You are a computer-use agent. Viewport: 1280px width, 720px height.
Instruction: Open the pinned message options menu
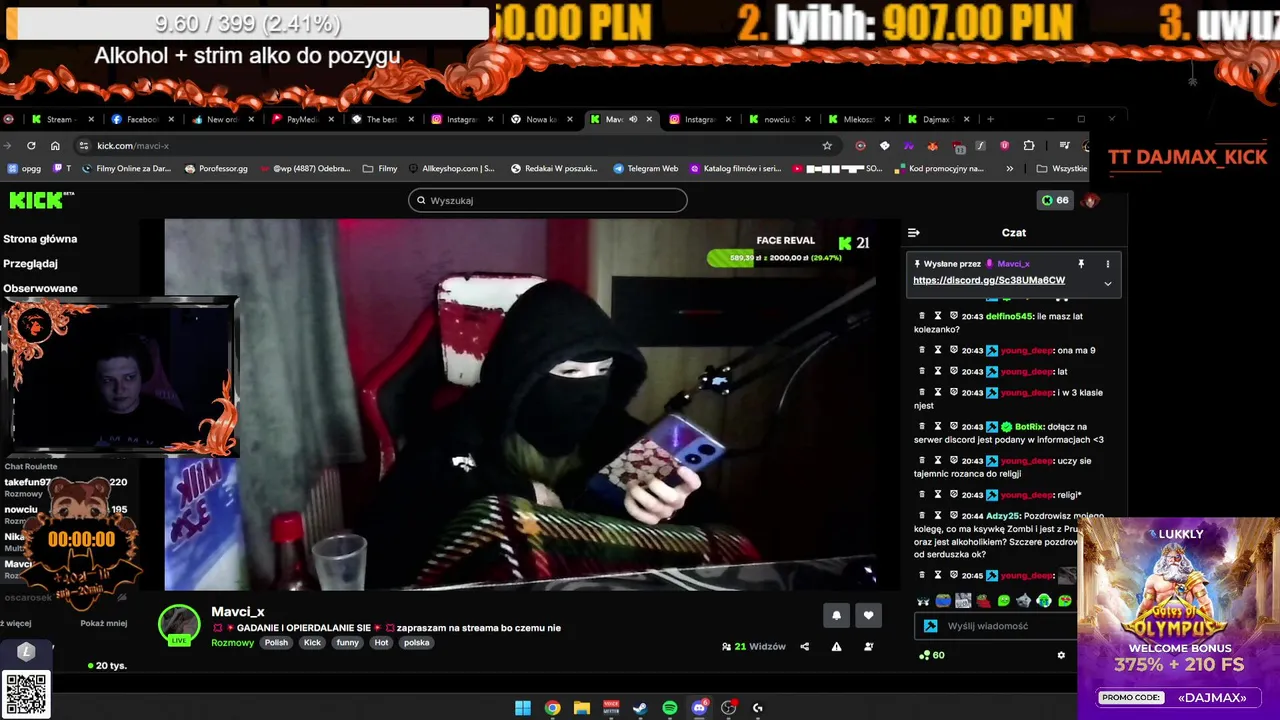coord(1107,264)
